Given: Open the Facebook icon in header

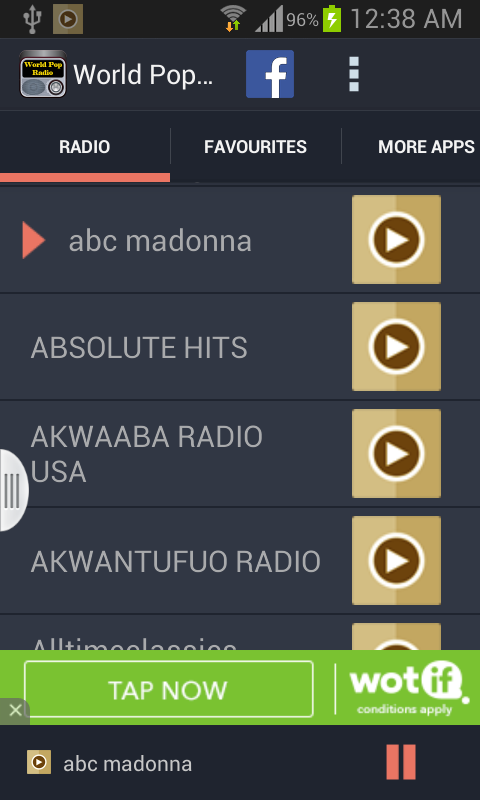Looking at the screenshot, I should tap(269, 74).
